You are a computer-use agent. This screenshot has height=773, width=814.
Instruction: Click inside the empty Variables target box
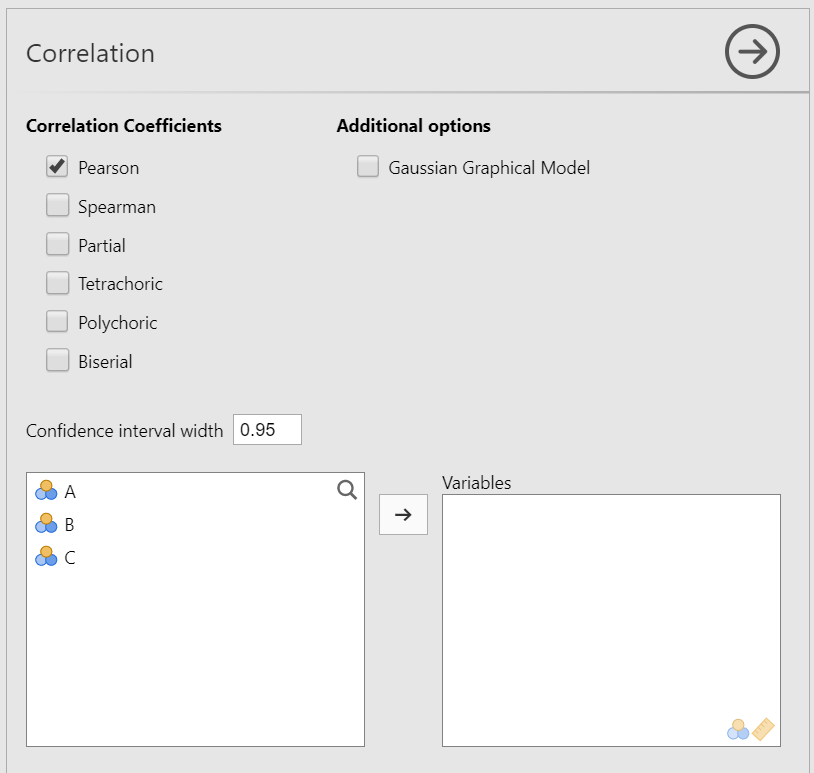click(611, 620)
